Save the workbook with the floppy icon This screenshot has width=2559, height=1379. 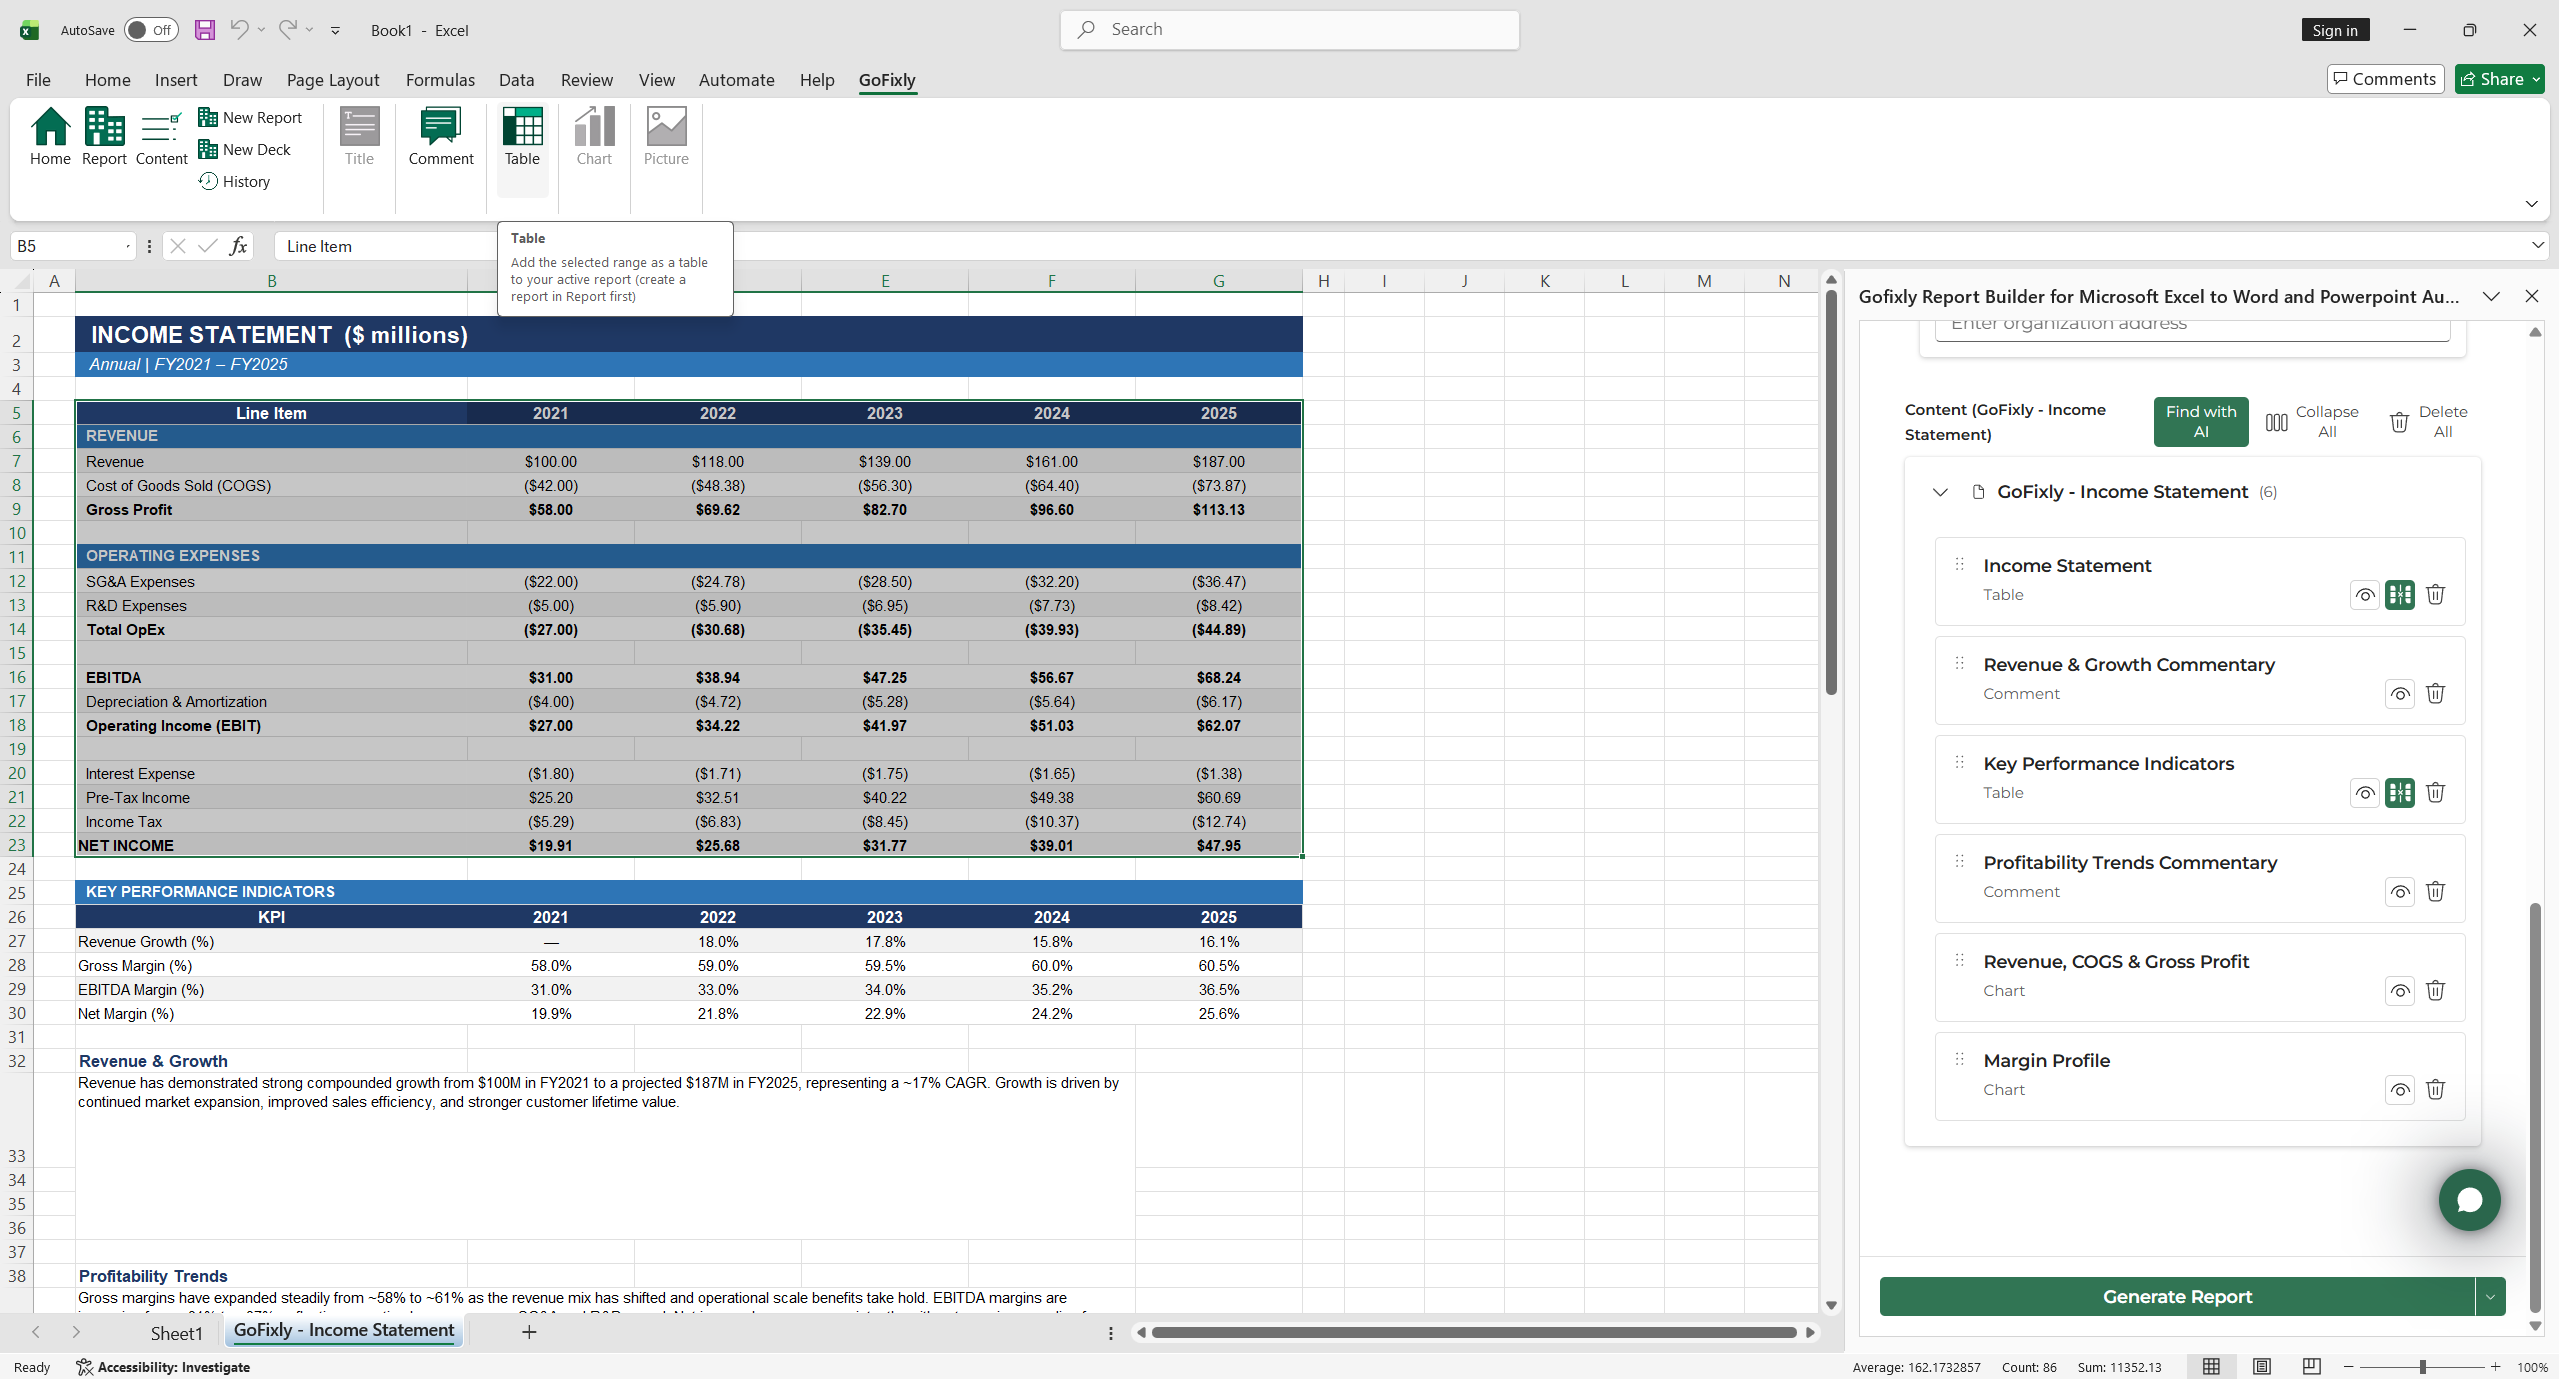point(204,30)
